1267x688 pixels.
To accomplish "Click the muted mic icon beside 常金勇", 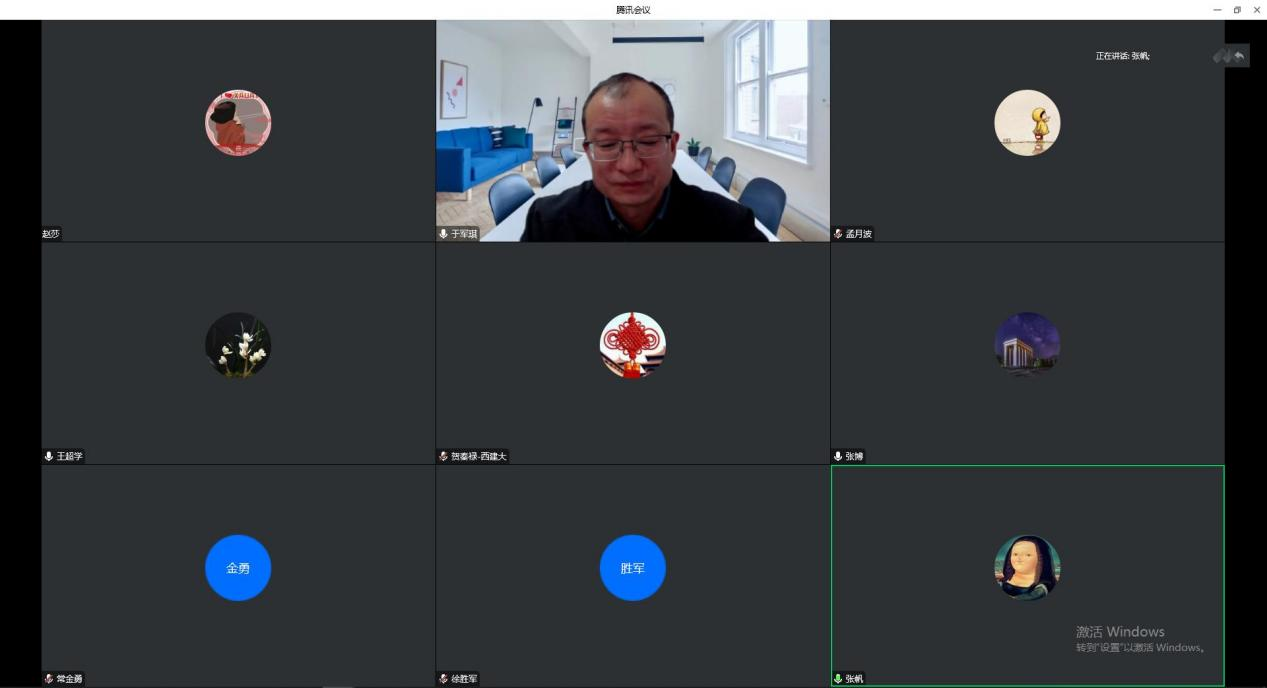I will [49, 679].
